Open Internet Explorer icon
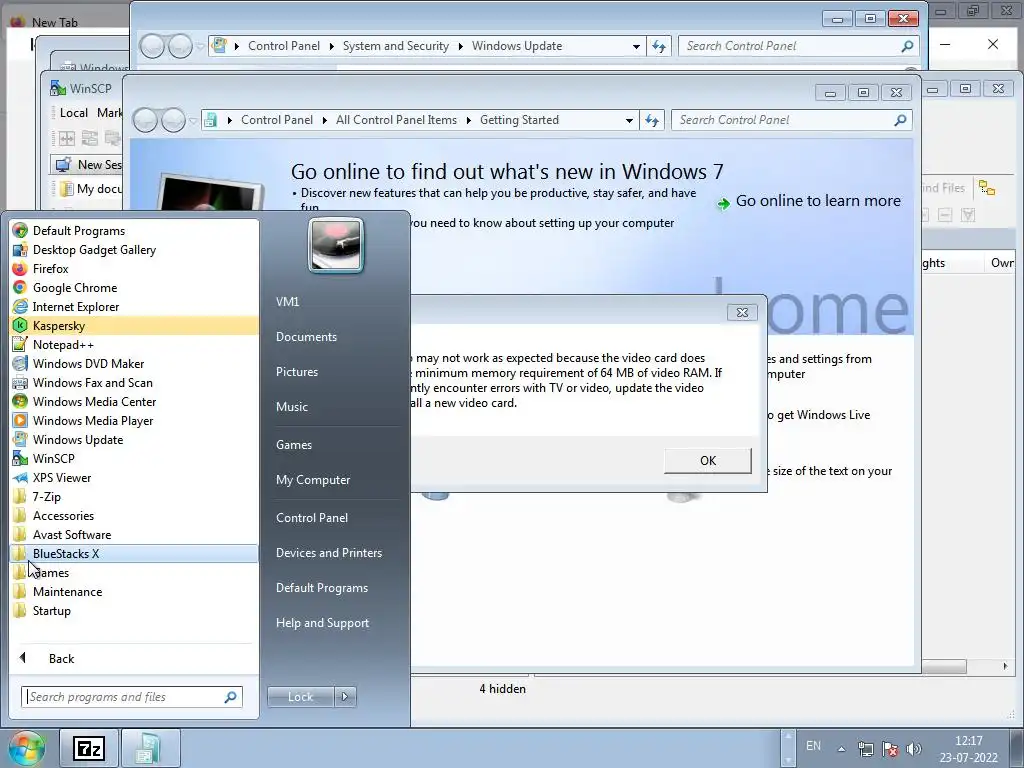The width and height of the screenshot is (1024, 768). 20,306
